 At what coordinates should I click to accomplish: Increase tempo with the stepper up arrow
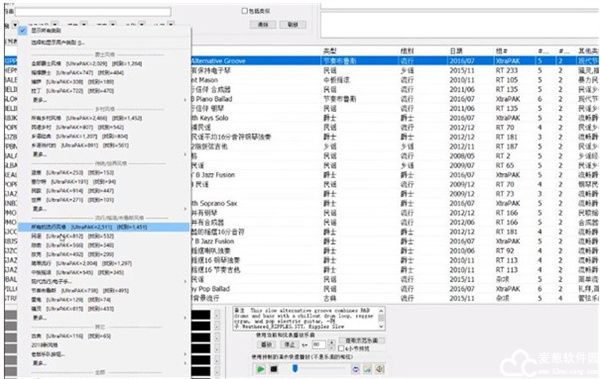[x=331, y=342]
